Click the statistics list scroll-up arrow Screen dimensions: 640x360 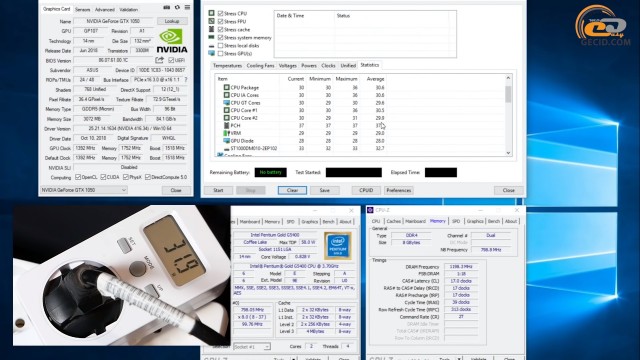point(508,78)
